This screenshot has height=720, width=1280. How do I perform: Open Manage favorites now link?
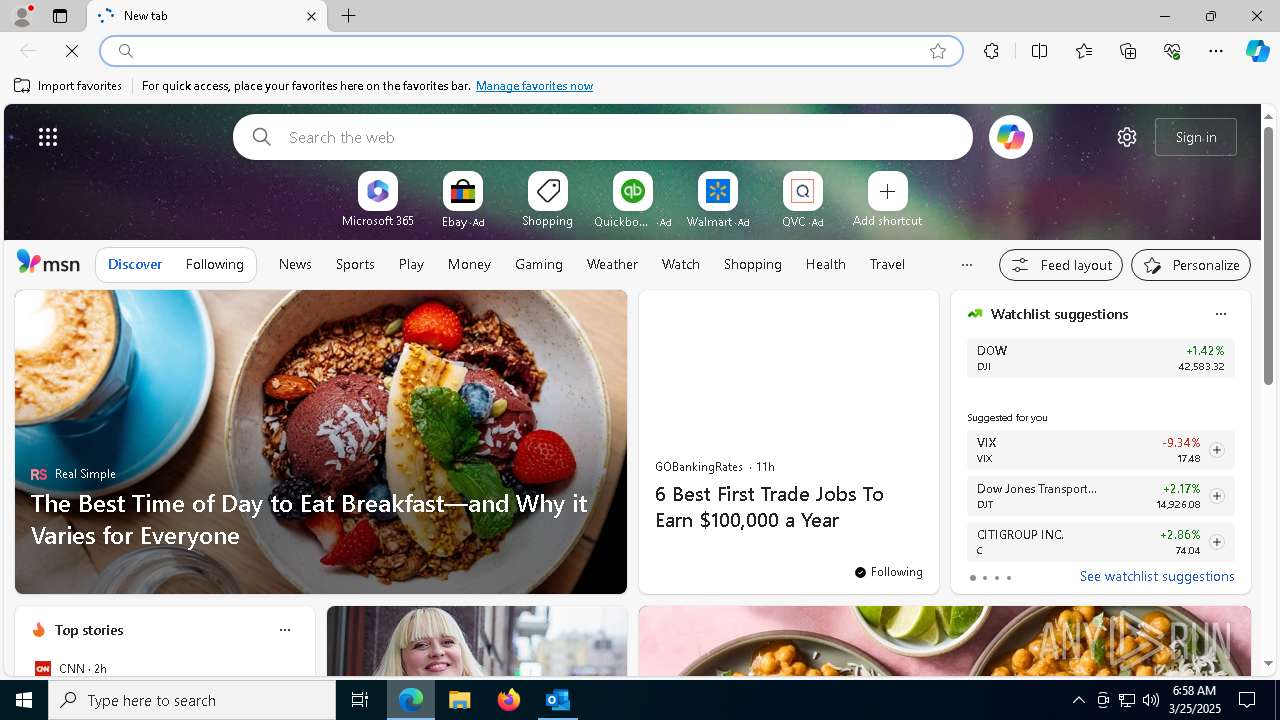534,86
